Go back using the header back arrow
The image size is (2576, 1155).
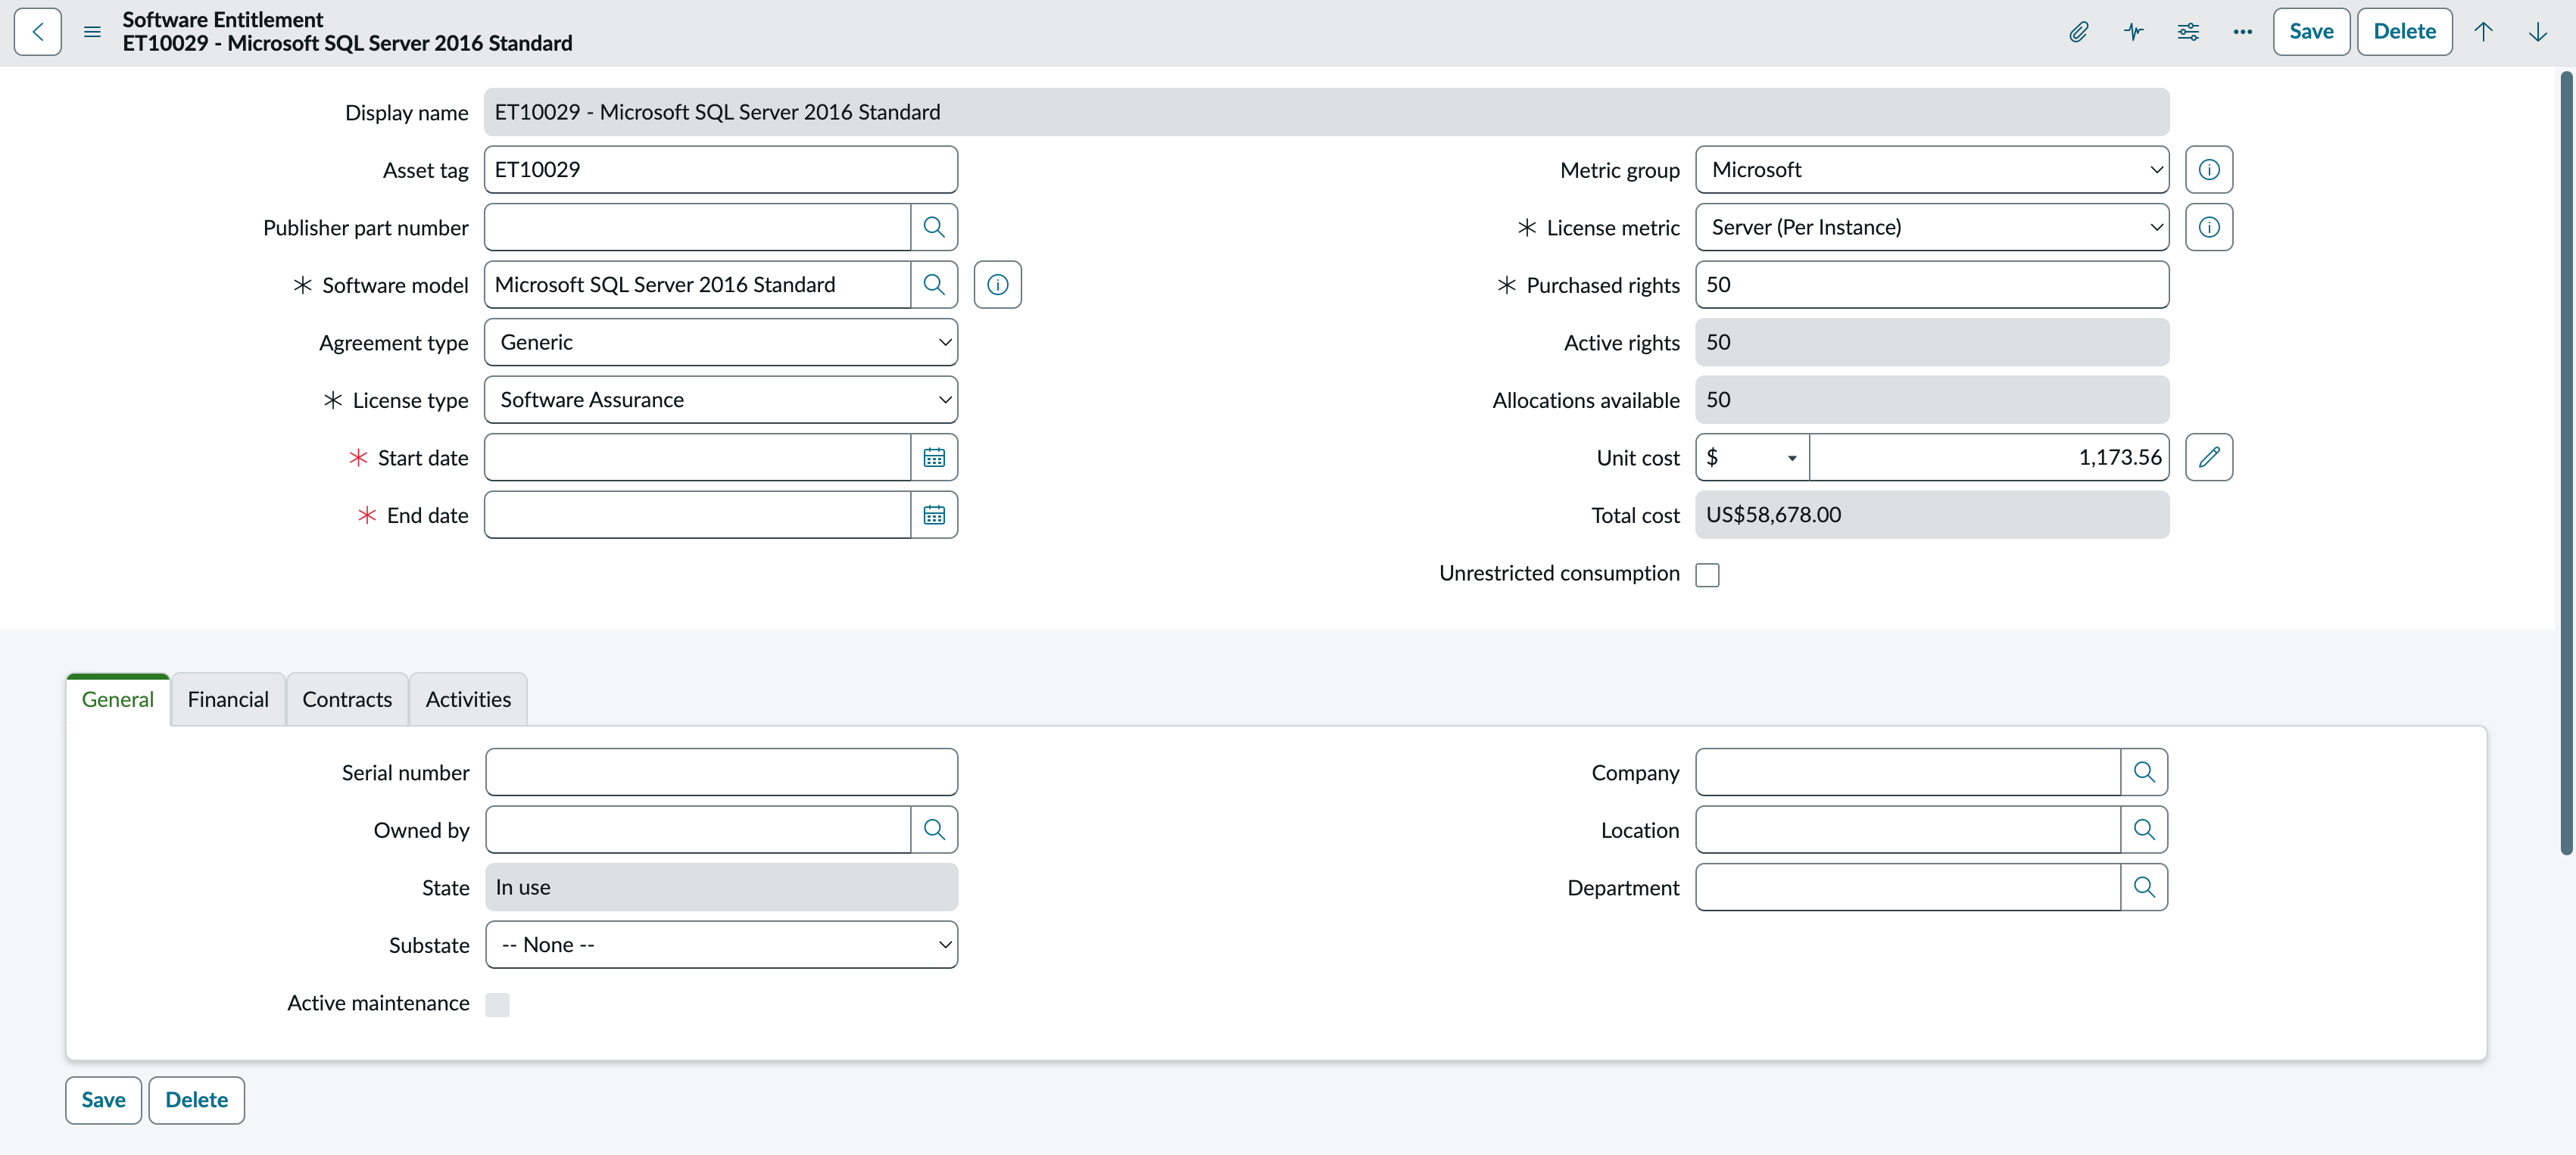point(37,31)
